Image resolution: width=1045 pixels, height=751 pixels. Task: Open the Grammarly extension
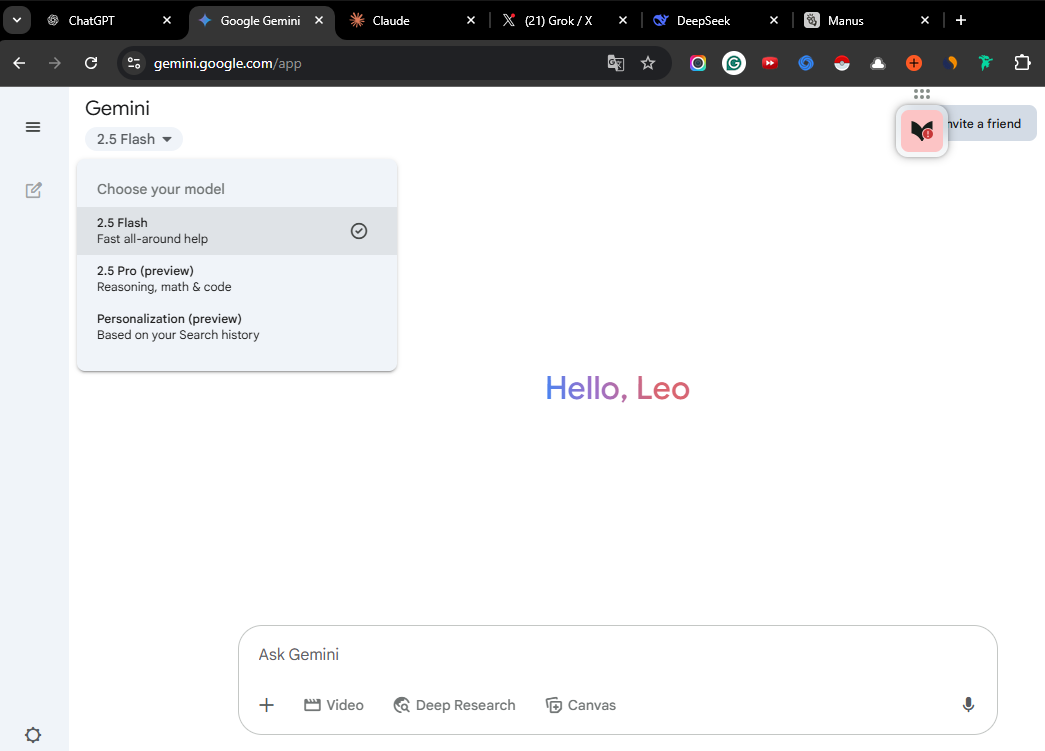pos(734,63)
